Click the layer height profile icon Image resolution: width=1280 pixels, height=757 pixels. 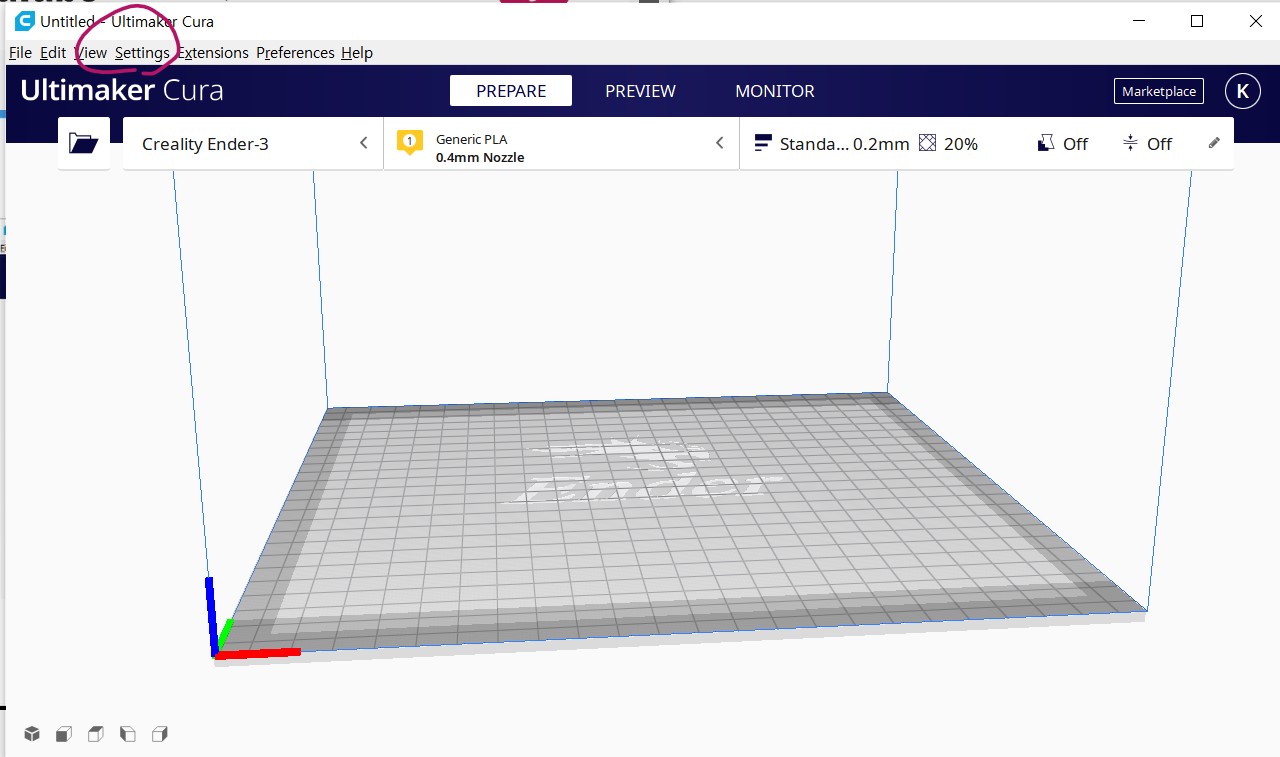(x=764, y=143)
